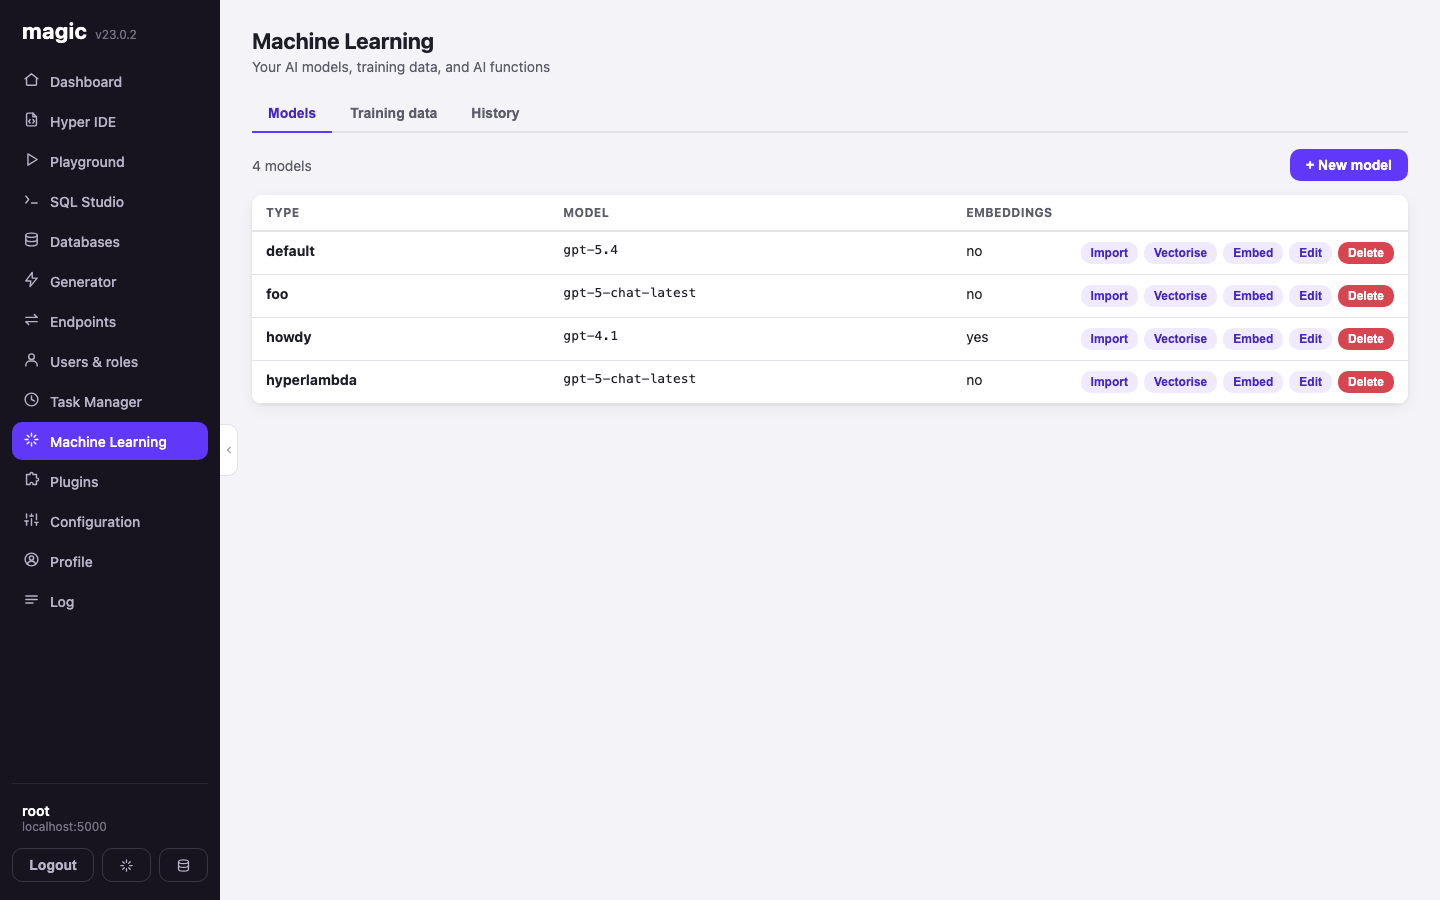The image size is (1440, 900).
Task: Click the Task Manager clock icon
Action: [31, 400]
